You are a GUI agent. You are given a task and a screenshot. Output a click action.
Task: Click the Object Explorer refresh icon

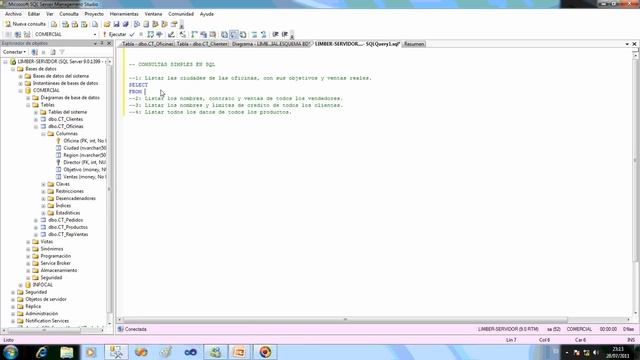[x=53, y=52]
